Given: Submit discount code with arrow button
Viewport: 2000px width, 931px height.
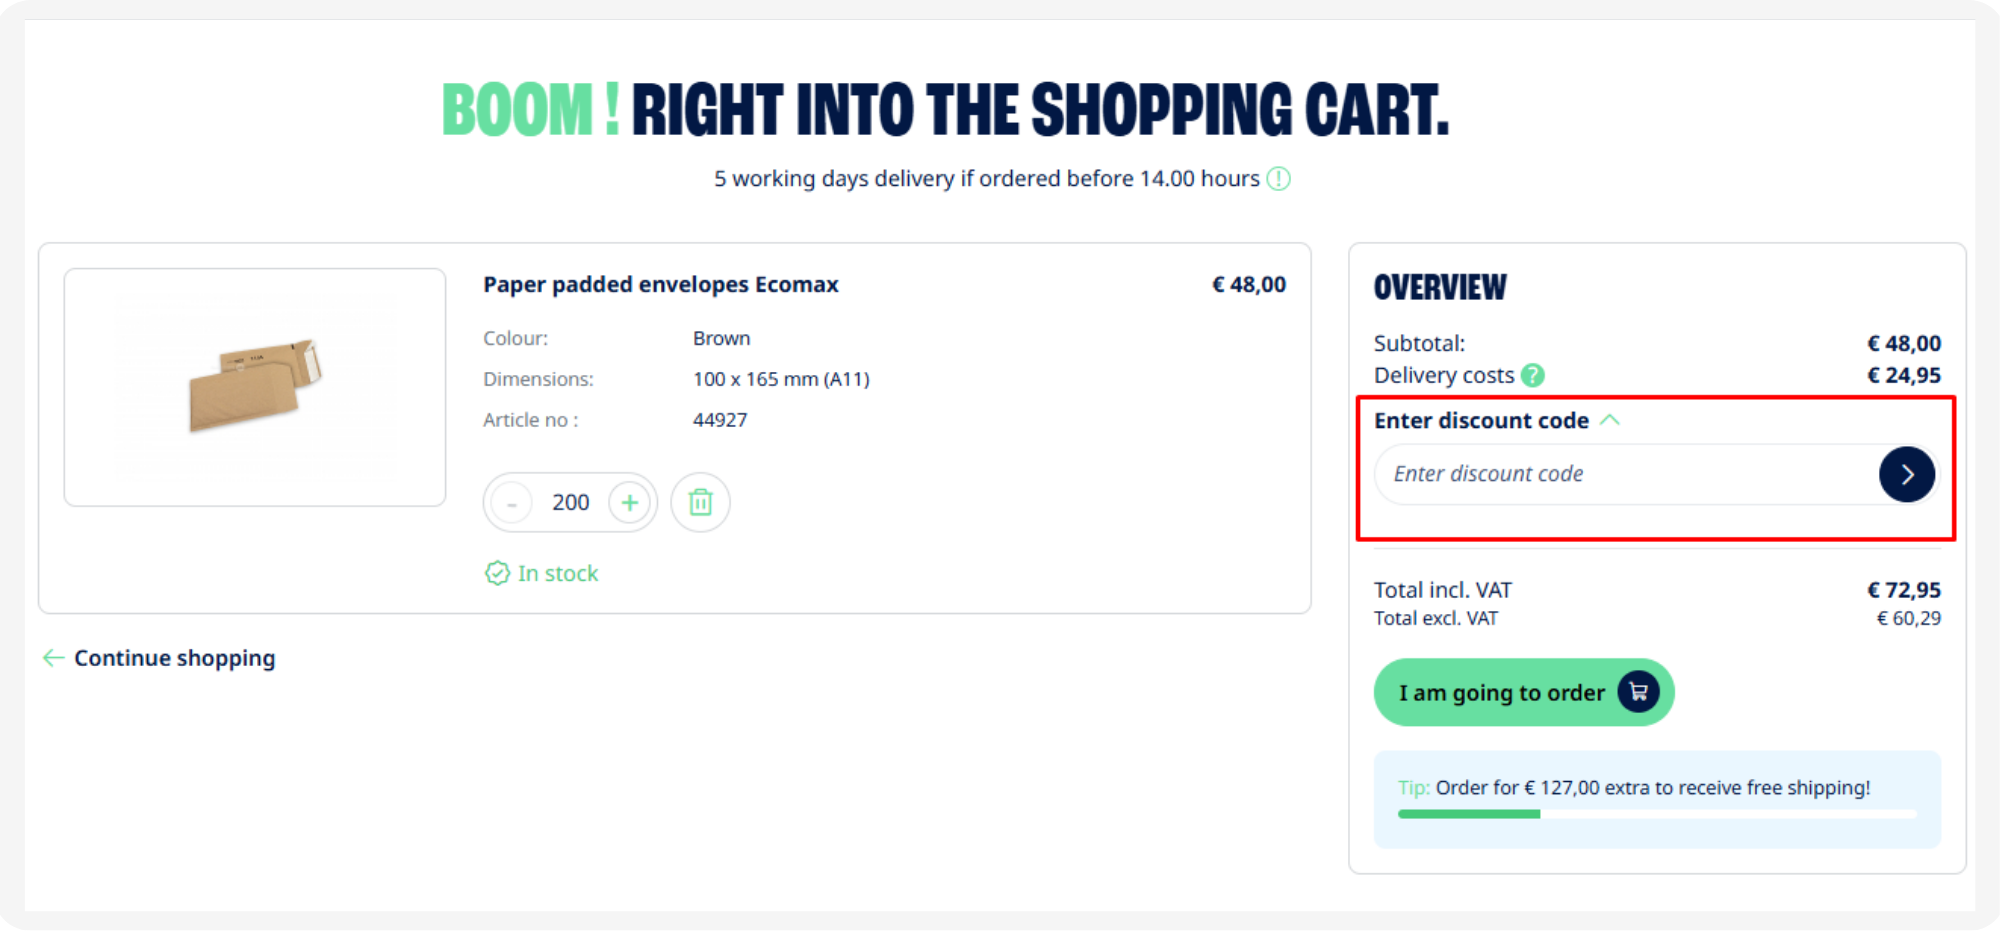Looking at the screenshot, I should click(x=1906, y=474).
